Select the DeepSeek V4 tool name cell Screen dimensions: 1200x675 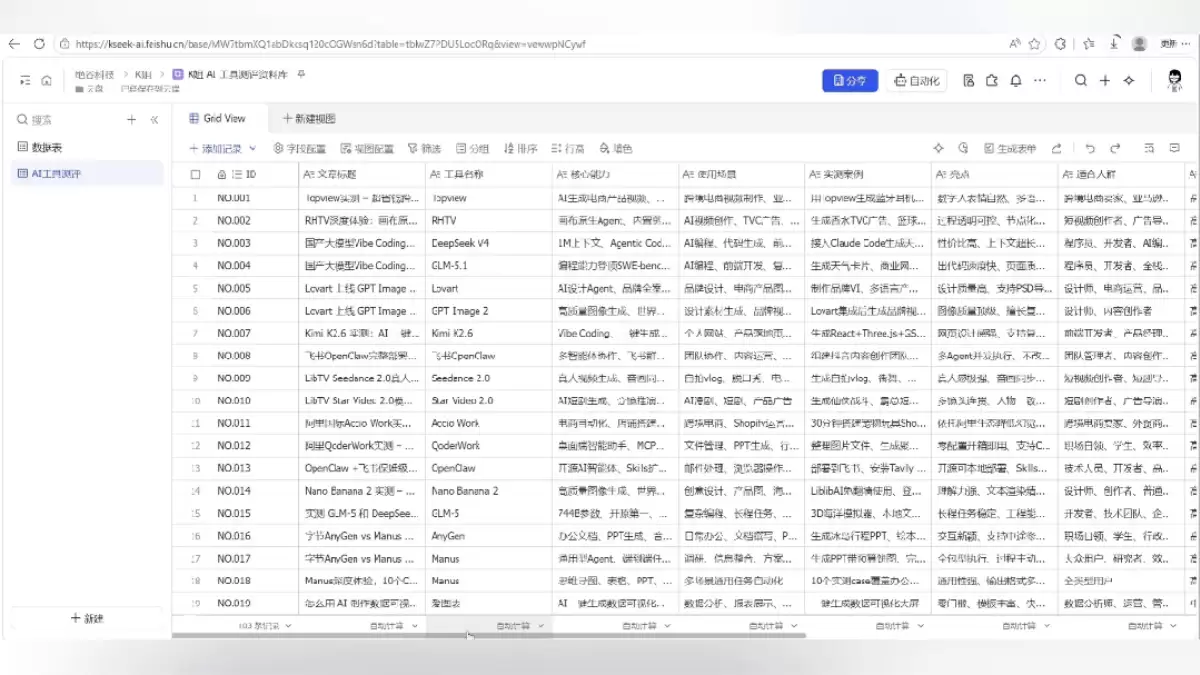point(488,243)
